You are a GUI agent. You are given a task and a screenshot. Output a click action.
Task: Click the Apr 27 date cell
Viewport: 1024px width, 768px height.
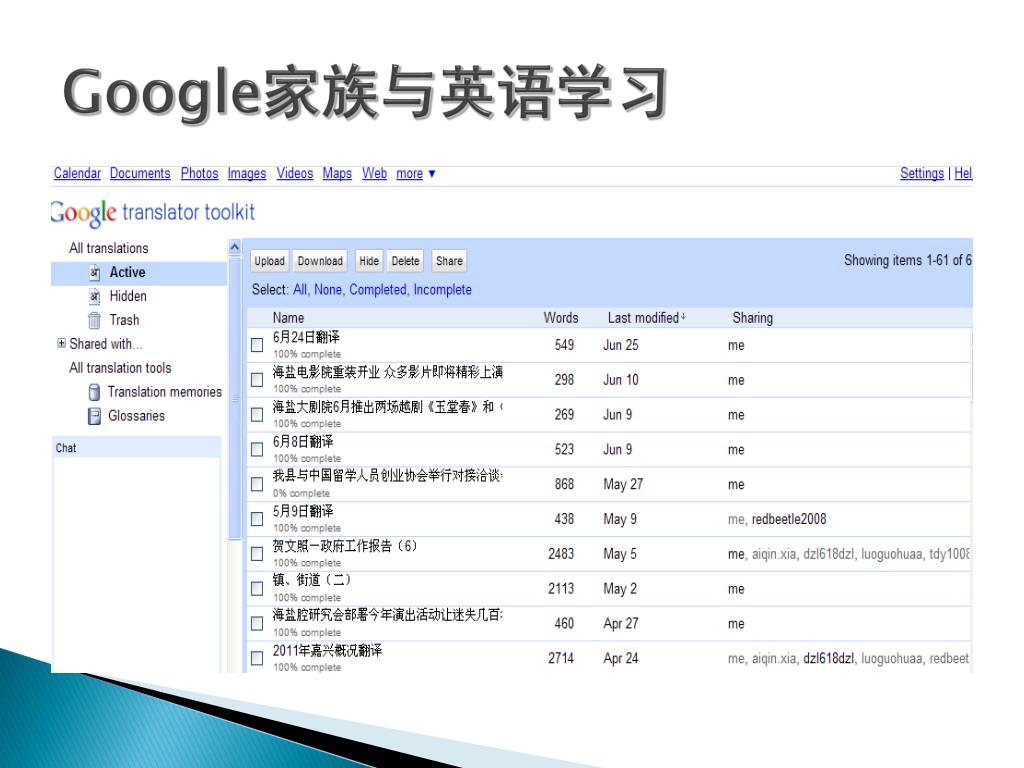click(620, 624)
